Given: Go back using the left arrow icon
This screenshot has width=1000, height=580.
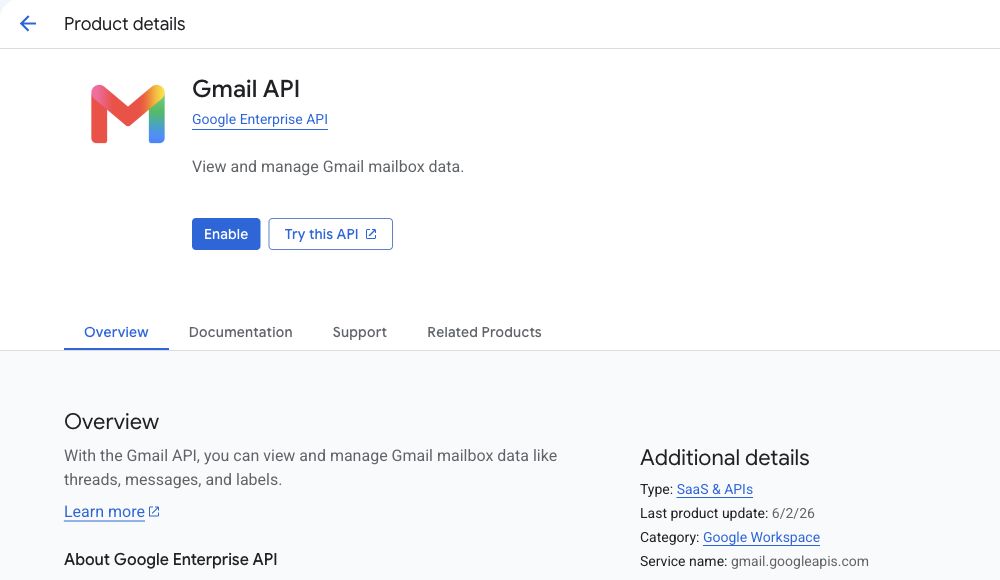Looking at the screenshot, I should [x=27, y=24].
